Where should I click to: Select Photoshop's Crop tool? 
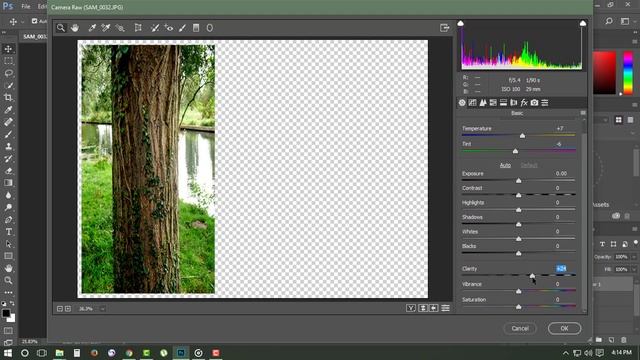pos(9,98)
